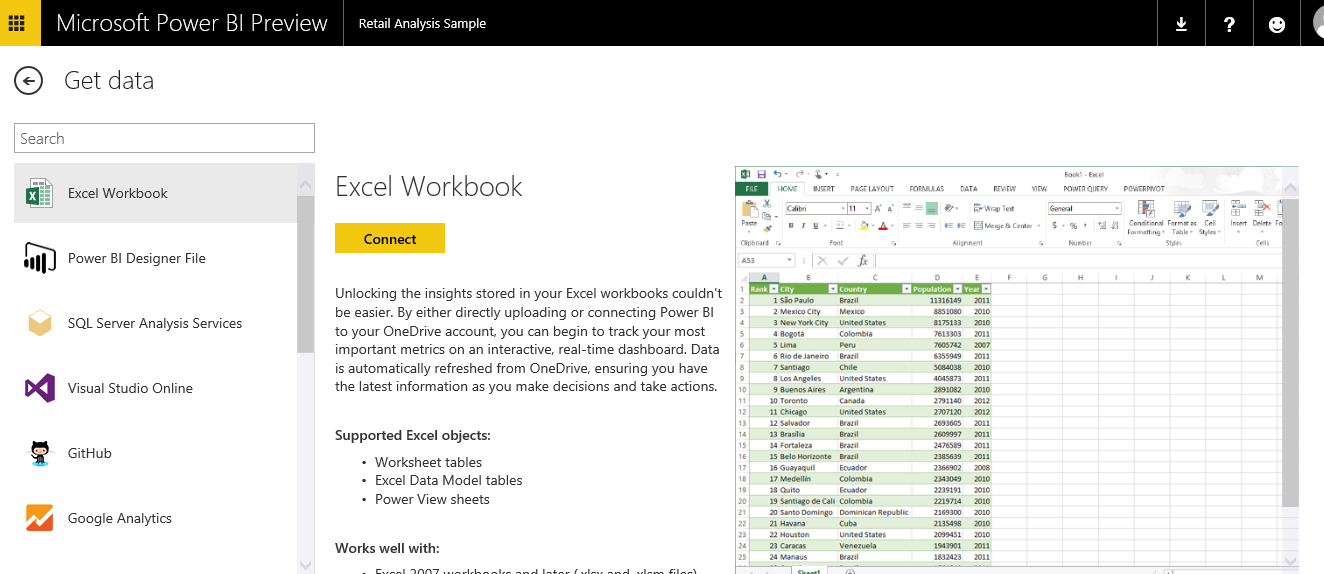Viewport: 1324px width, 574px height.
Task: Select the Visual Studio Online source
Action: [x=155, y=388]
